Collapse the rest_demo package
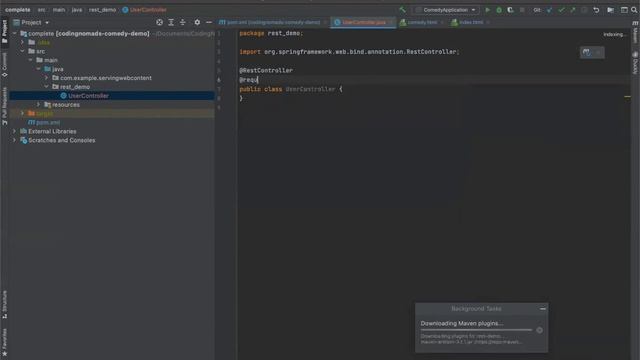Image resolution: width=640 pixels, height=360 pixels. pyautogui.click(x=47, y=87)
